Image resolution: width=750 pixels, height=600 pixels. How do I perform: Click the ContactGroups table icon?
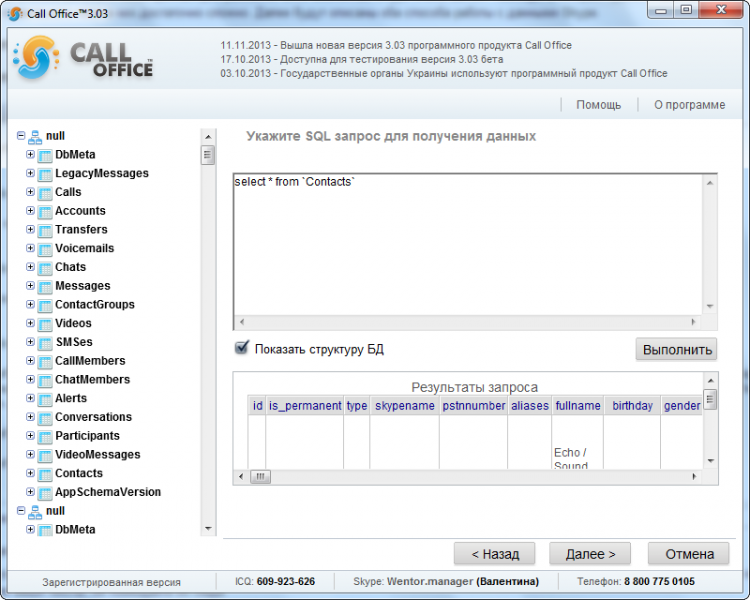point(44,305)
